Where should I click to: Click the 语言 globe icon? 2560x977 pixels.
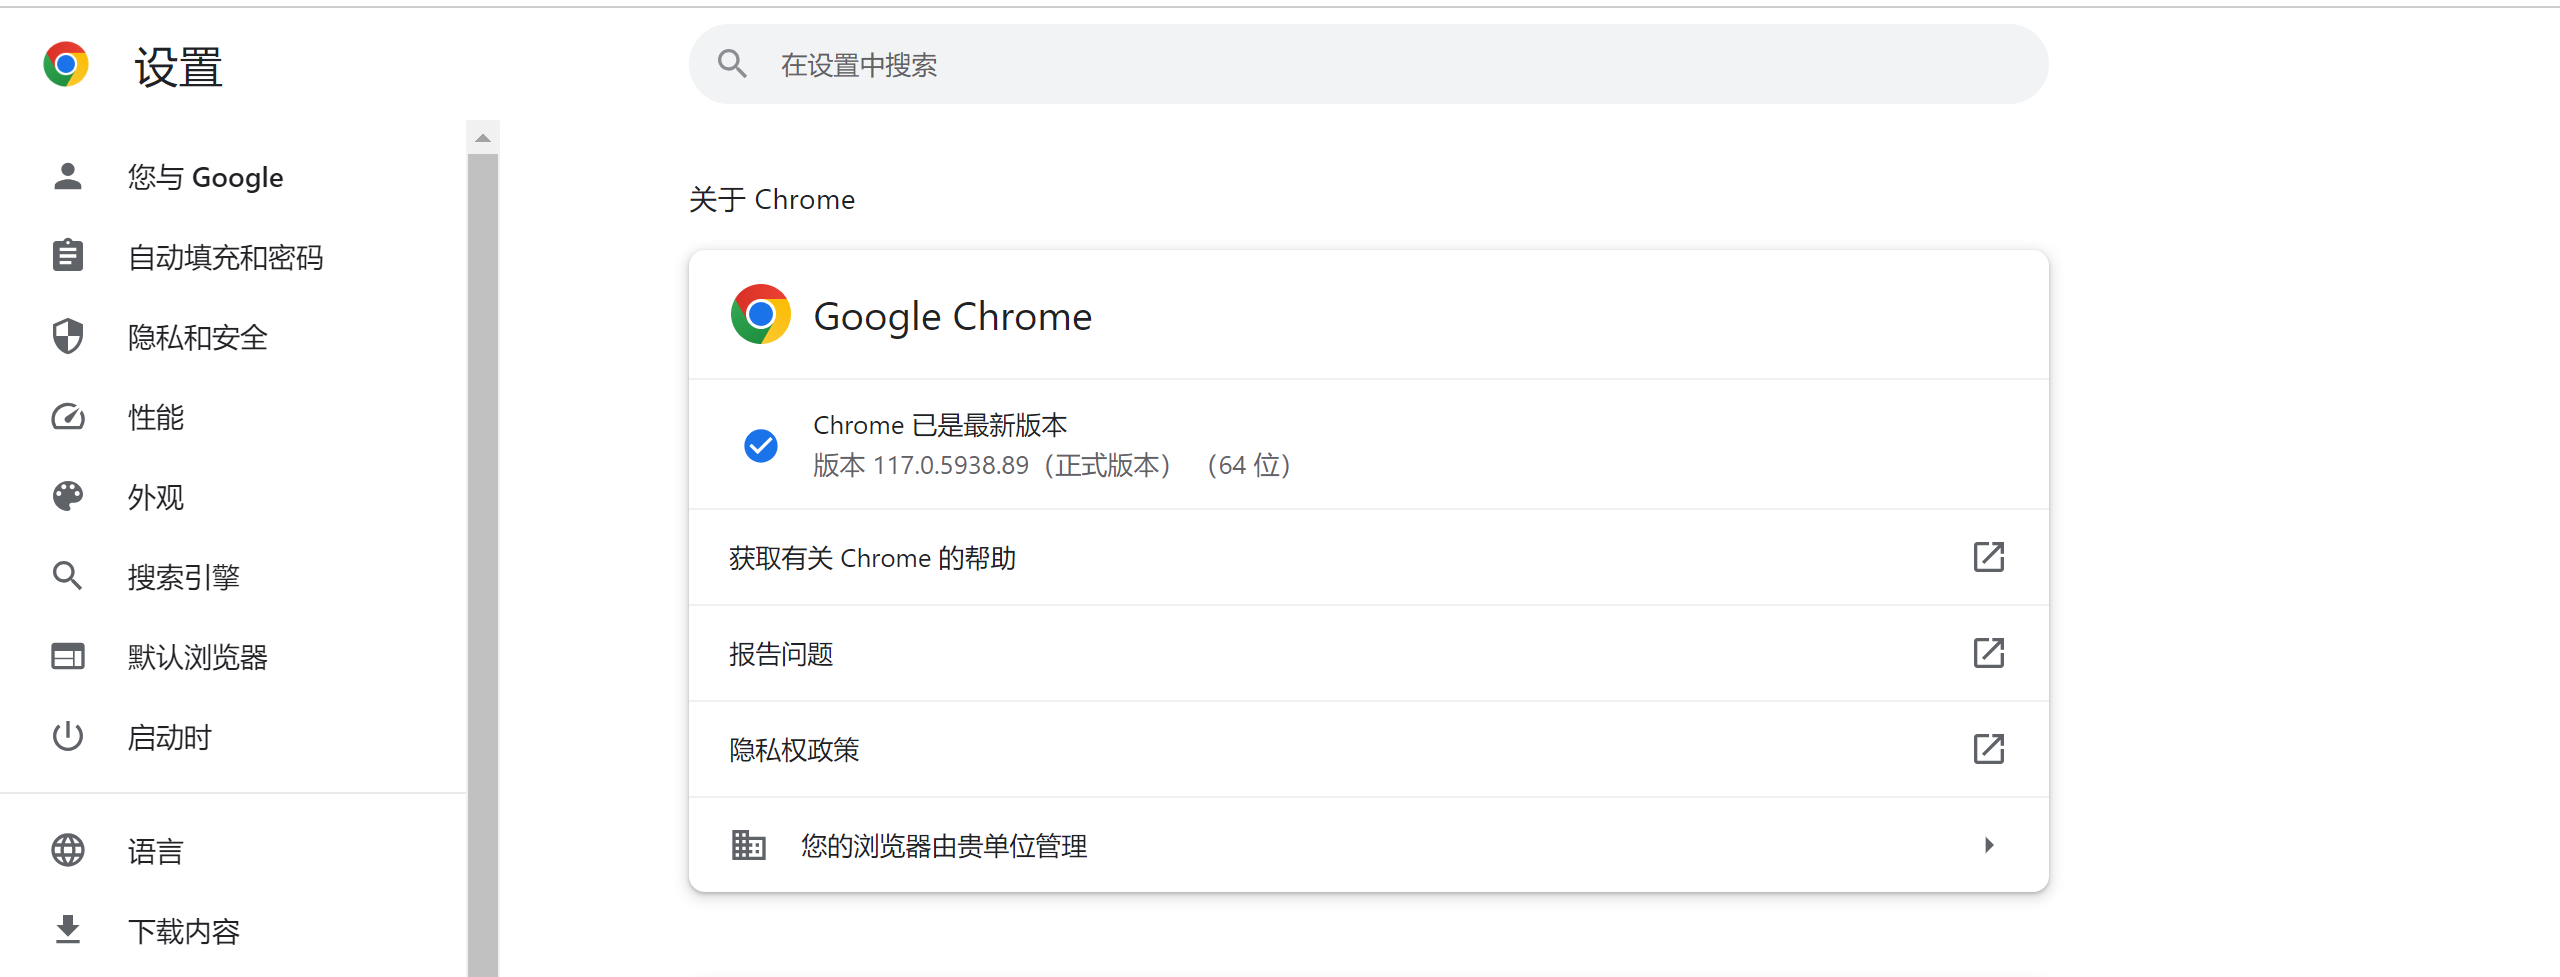[67, 849]
